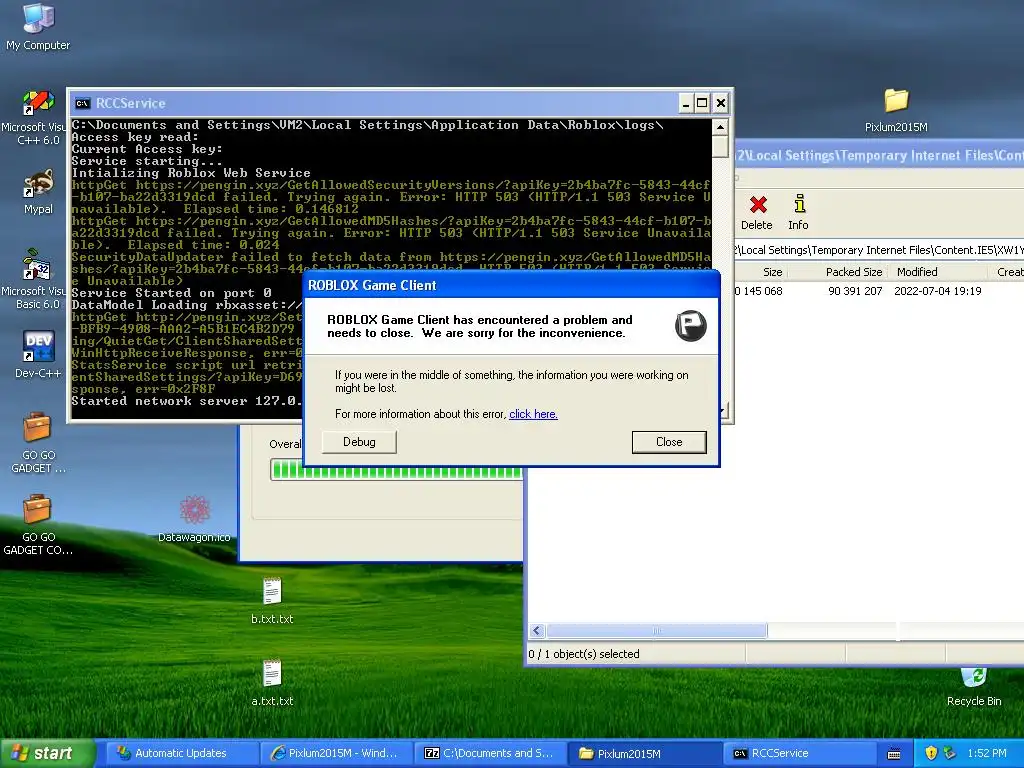
Task: Switch to C:\Documents and S... 7-Zip taskbar item
Action: 492,753
